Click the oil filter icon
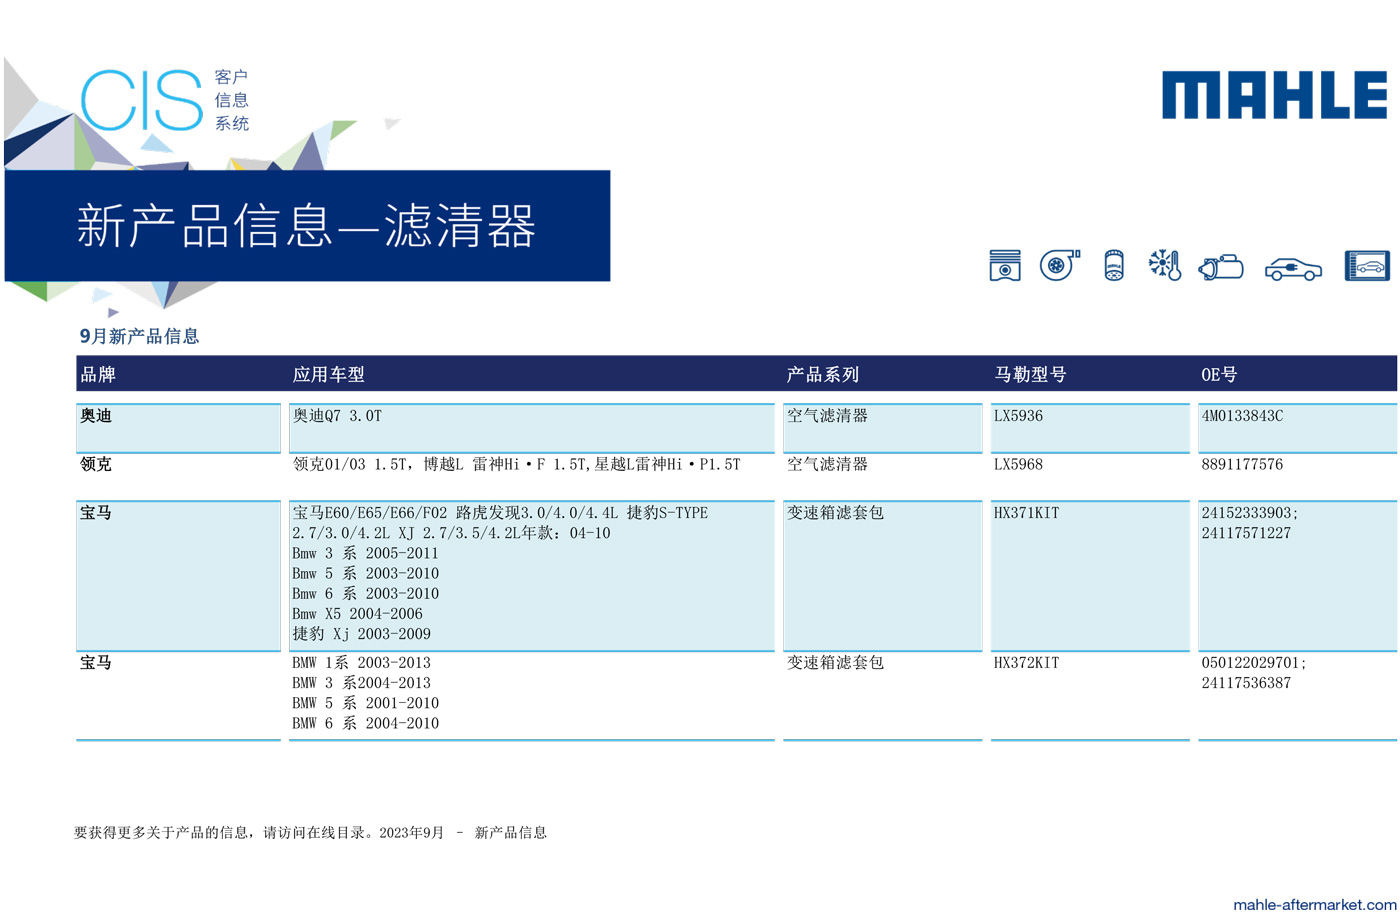This screenshot has width=1400, height=913. click(1114, 265)
